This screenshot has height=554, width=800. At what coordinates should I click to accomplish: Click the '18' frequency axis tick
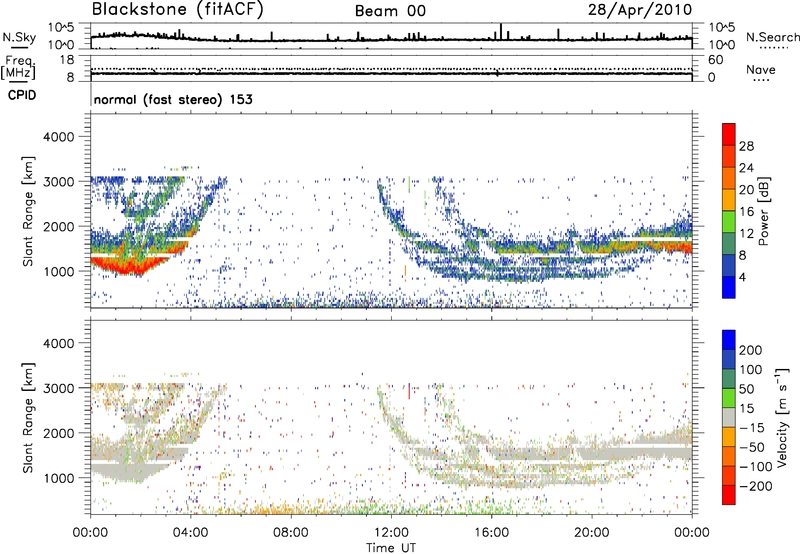pos(67,60)
